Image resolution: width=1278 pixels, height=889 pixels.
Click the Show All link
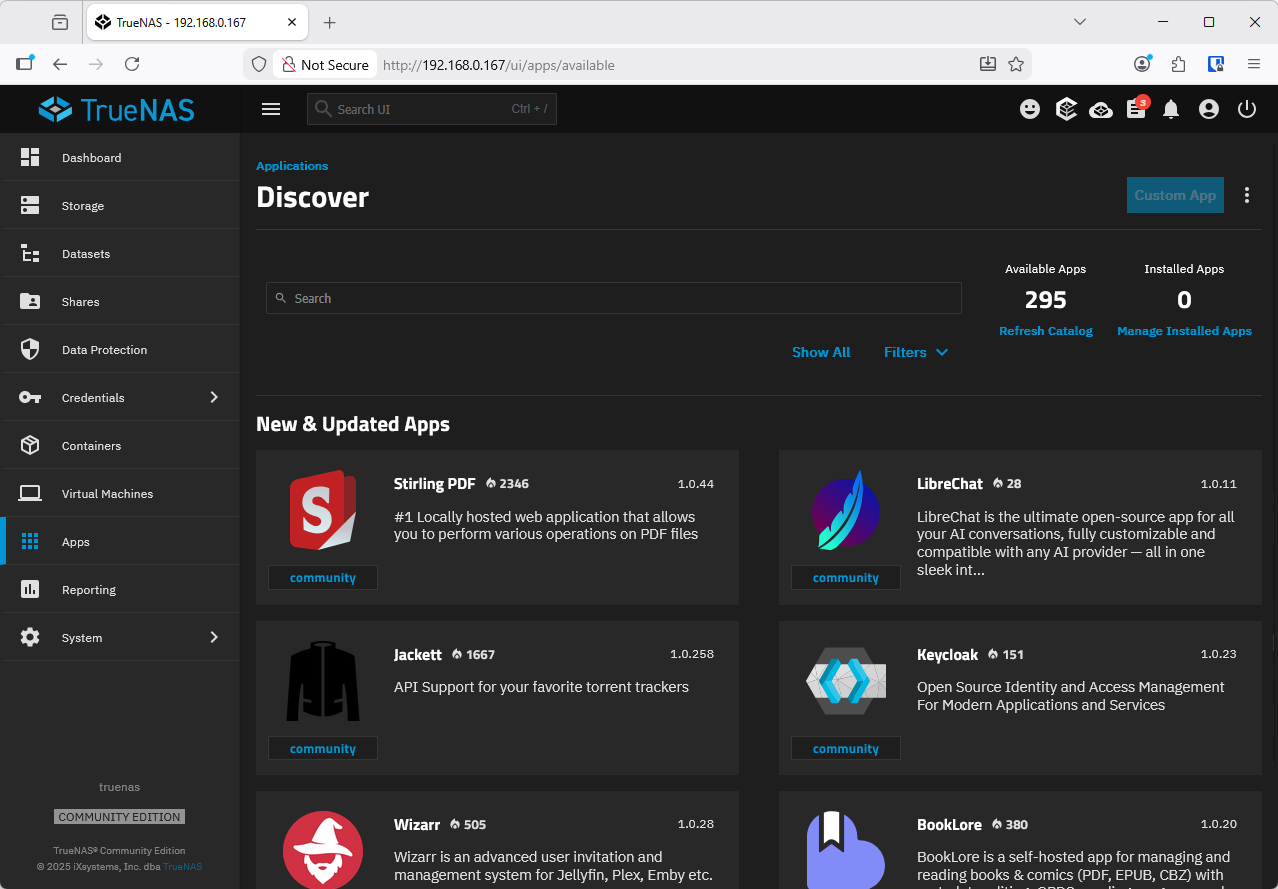[x=821, y=352]
